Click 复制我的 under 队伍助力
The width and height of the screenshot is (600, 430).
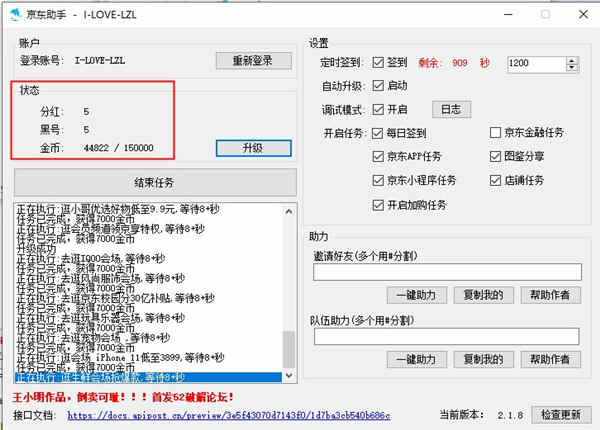(484, 359)
